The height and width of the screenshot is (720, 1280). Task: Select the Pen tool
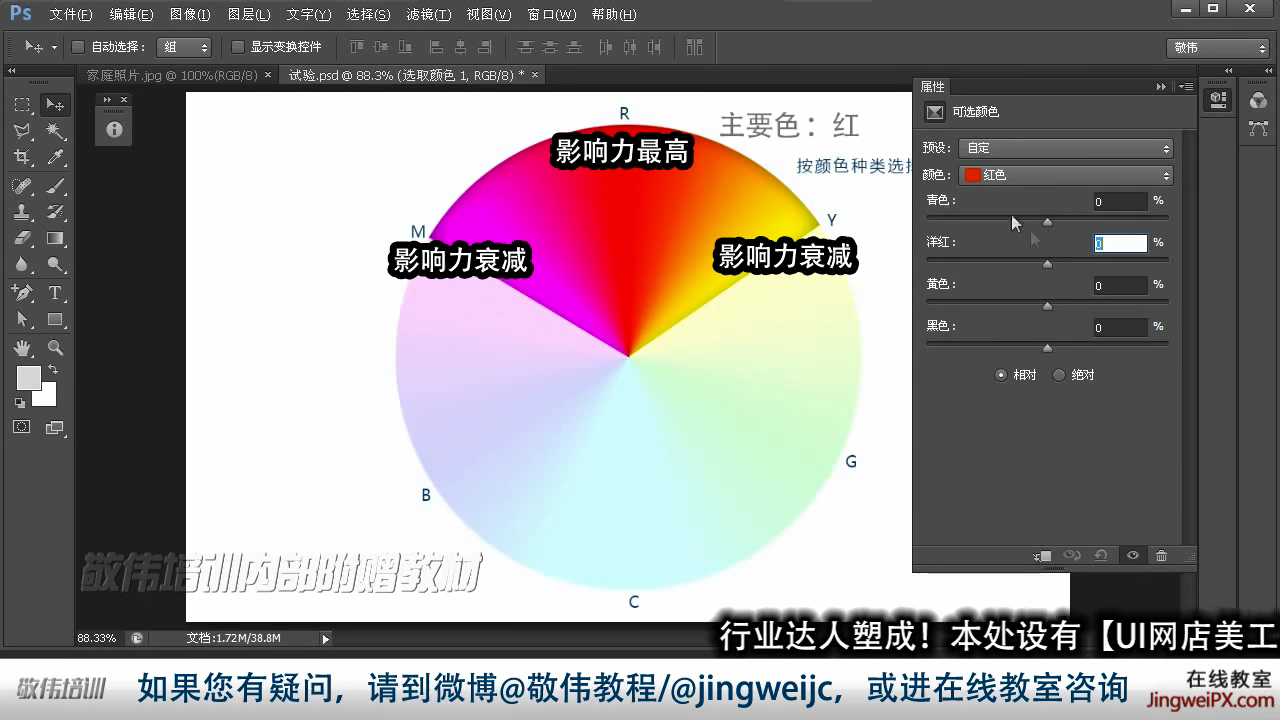coord(22,293)
